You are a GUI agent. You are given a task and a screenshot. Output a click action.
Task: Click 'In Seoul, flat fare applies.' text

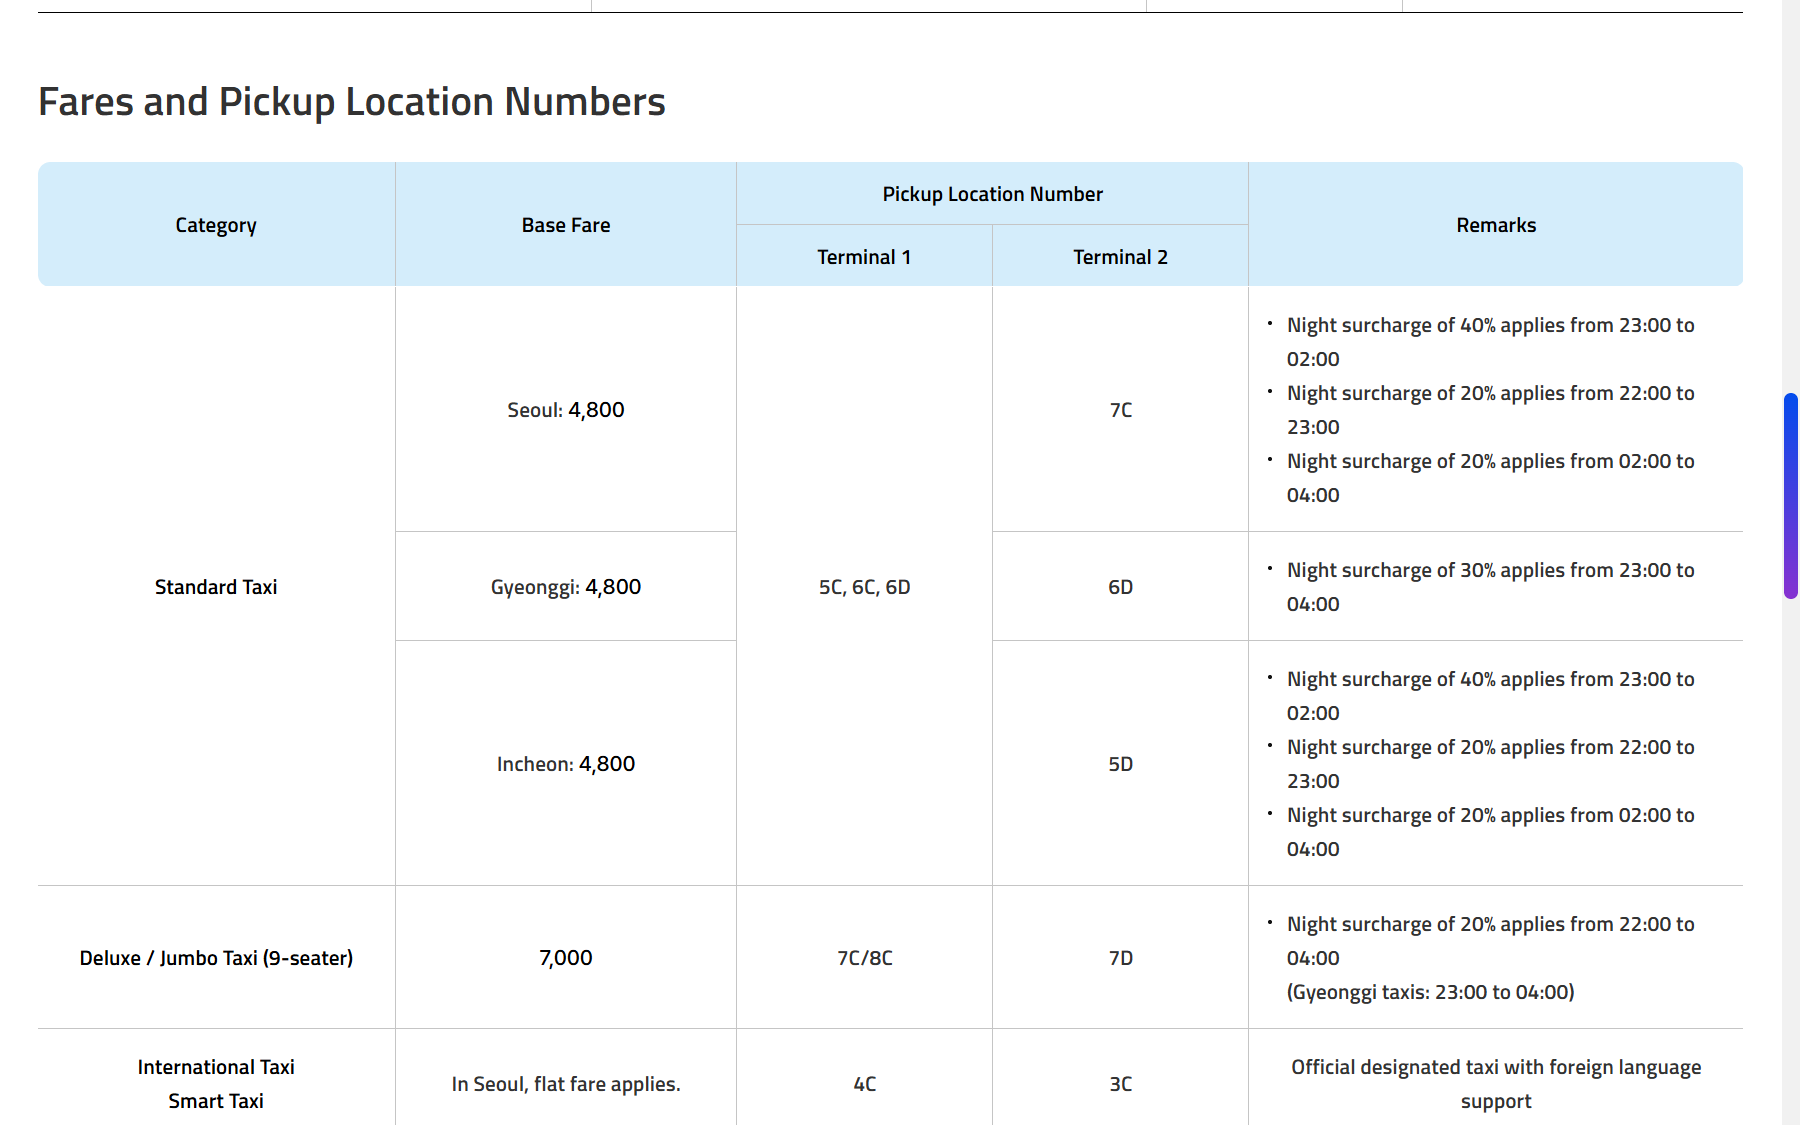tap(566, 1084)
